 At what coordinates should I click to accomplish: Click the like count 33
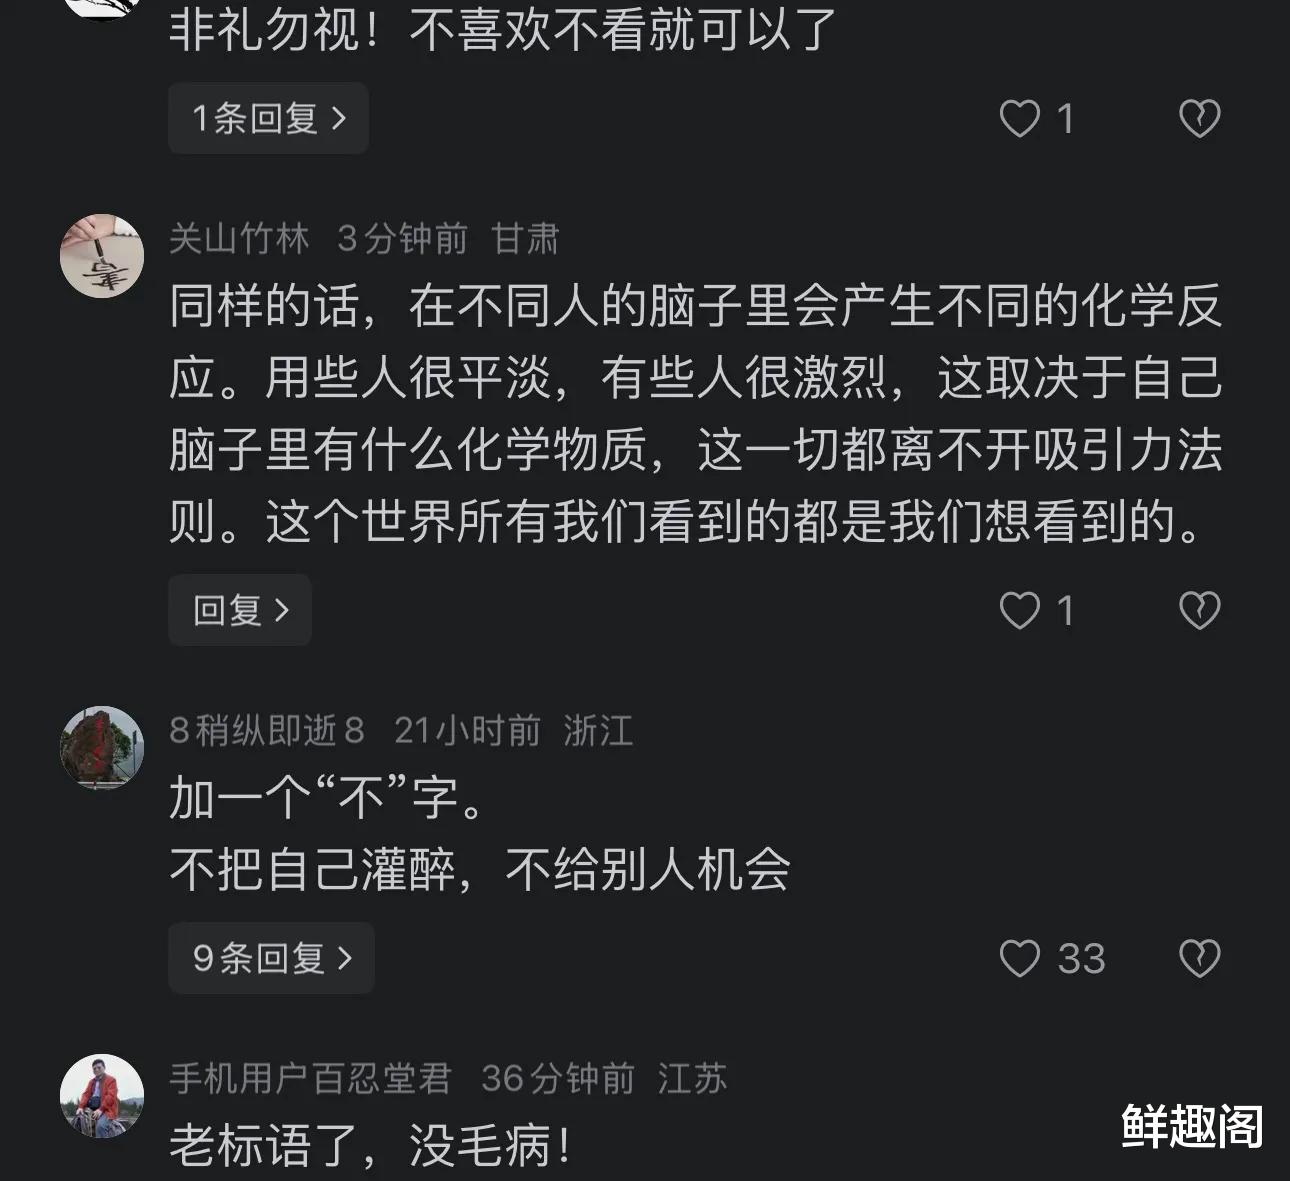(x=1081, y=959)
